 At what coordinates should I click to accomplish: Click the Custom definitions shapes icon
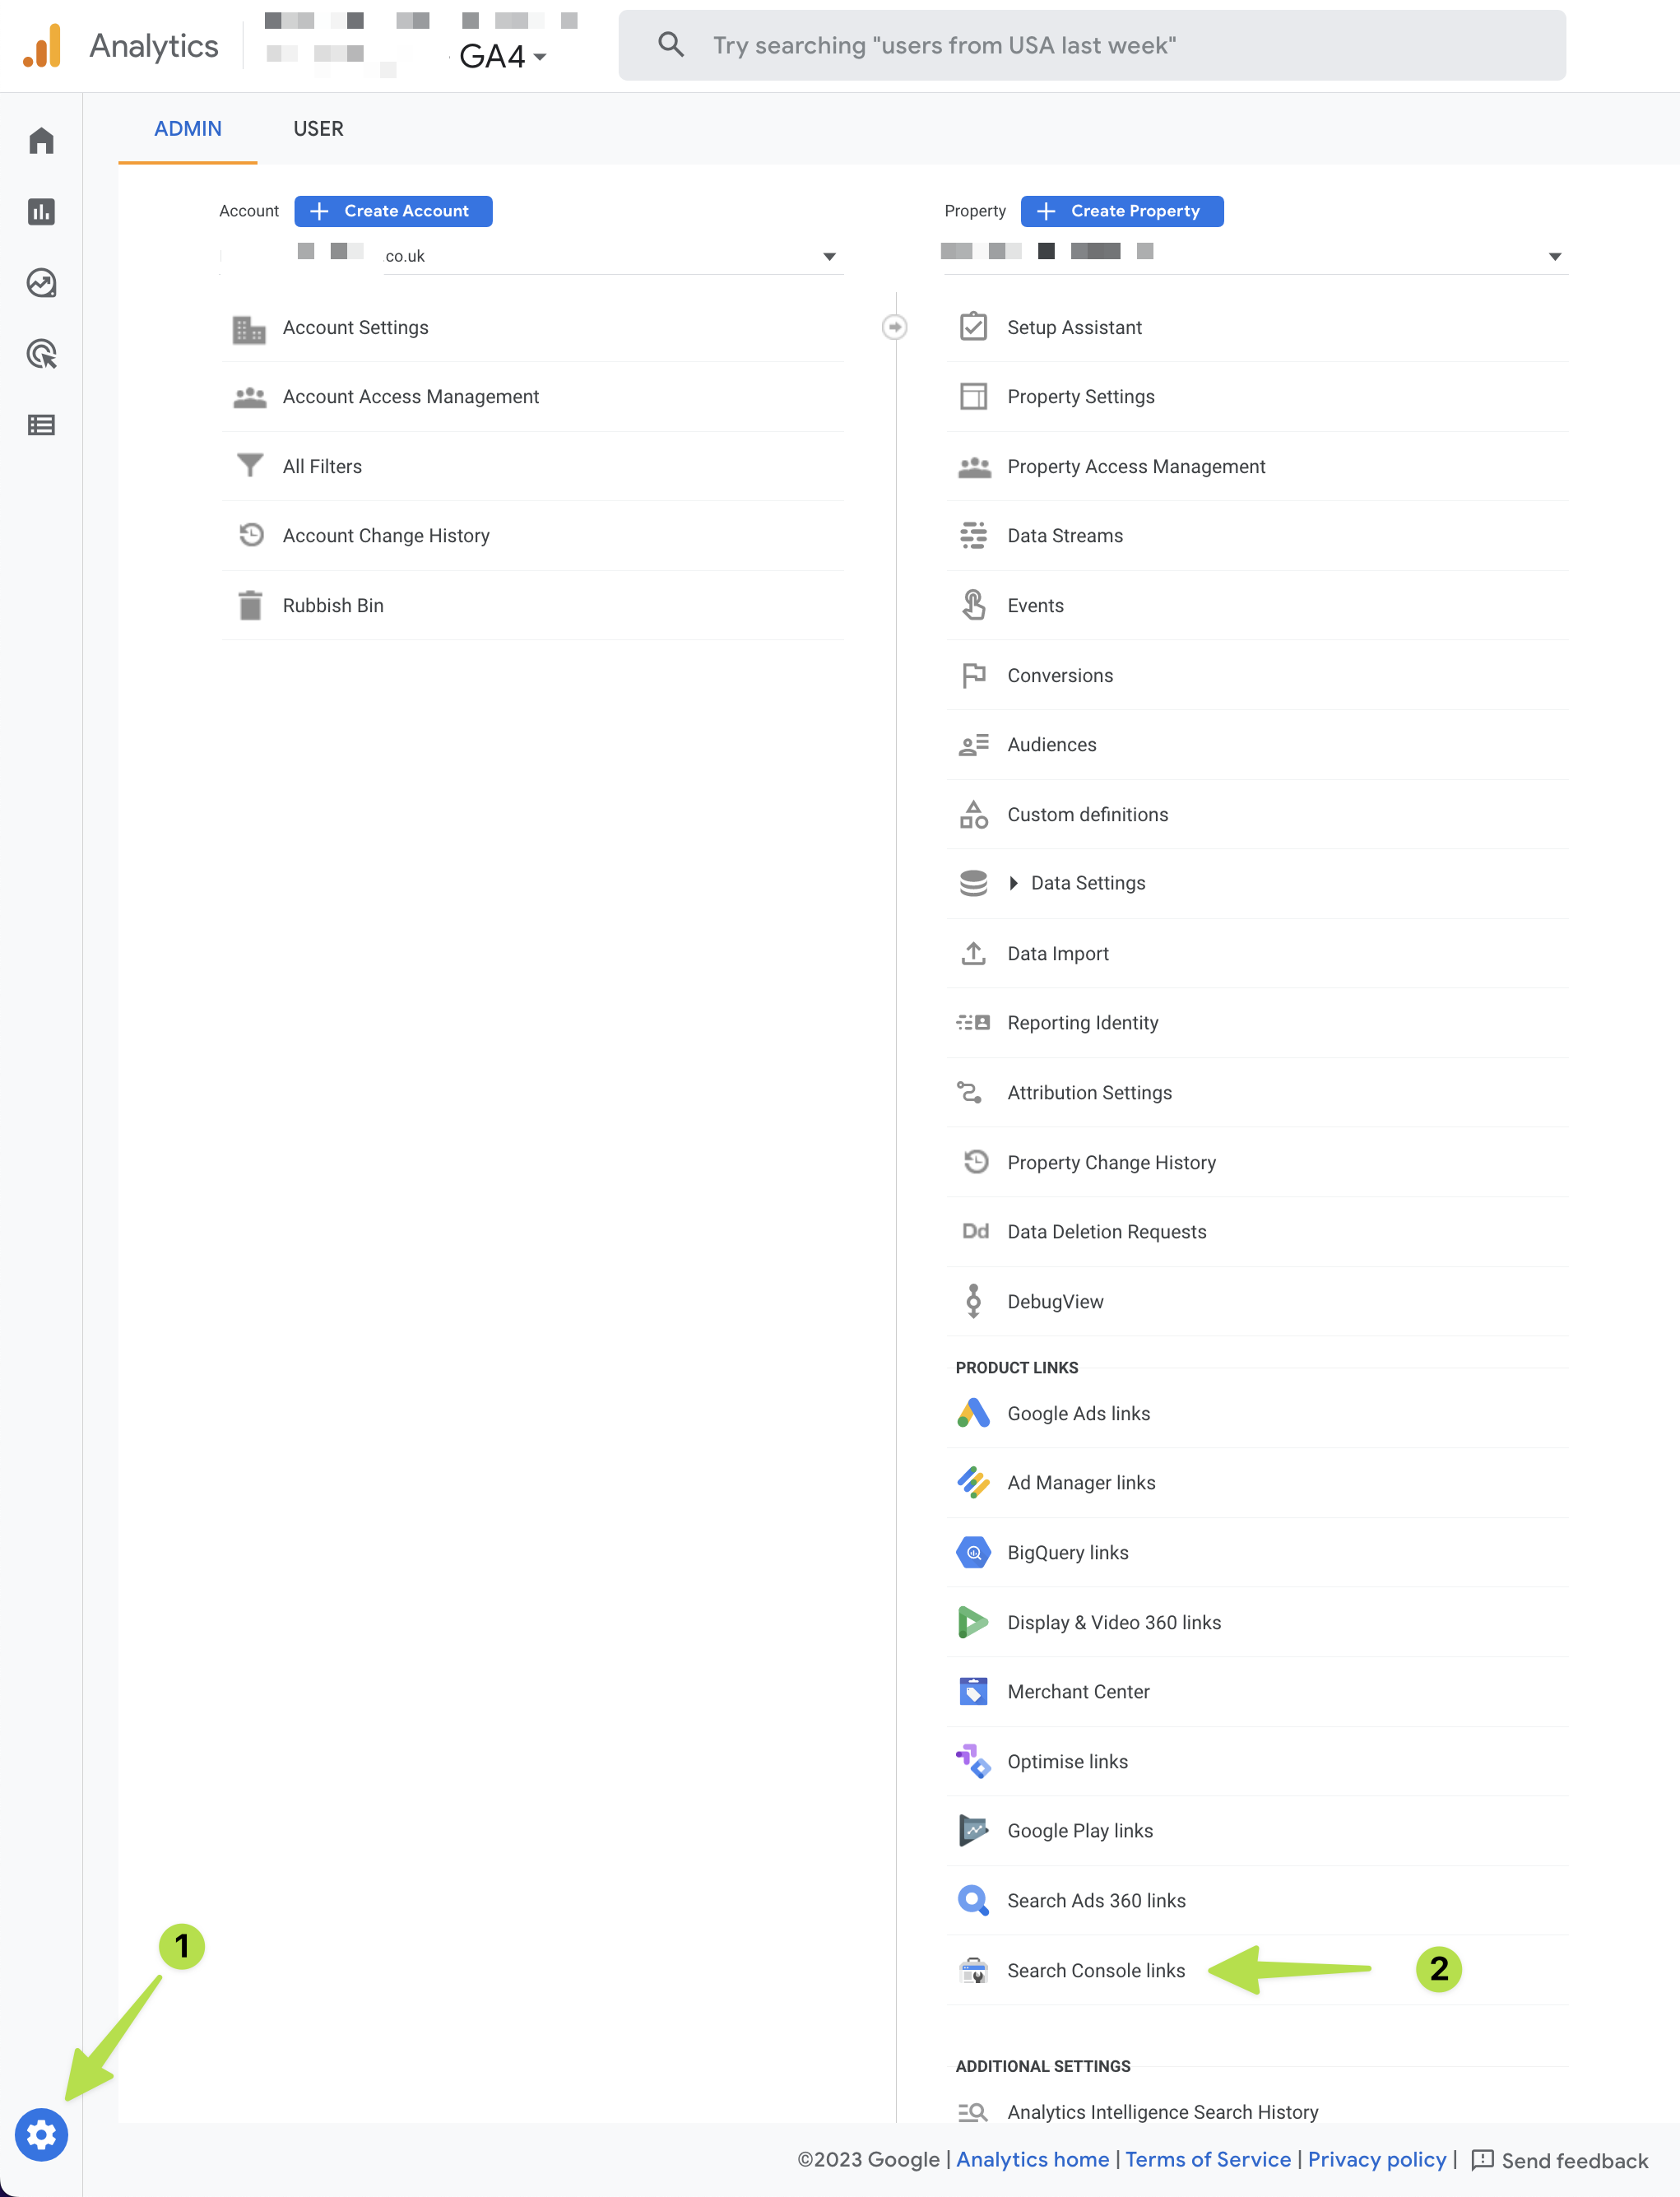click(x=973, y=814)
